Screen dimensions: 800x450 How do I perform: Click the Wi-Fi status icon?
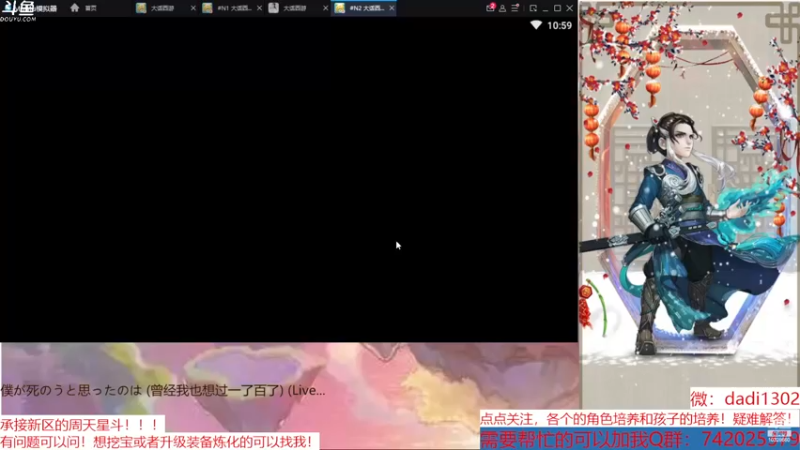[x=536, y=25]
